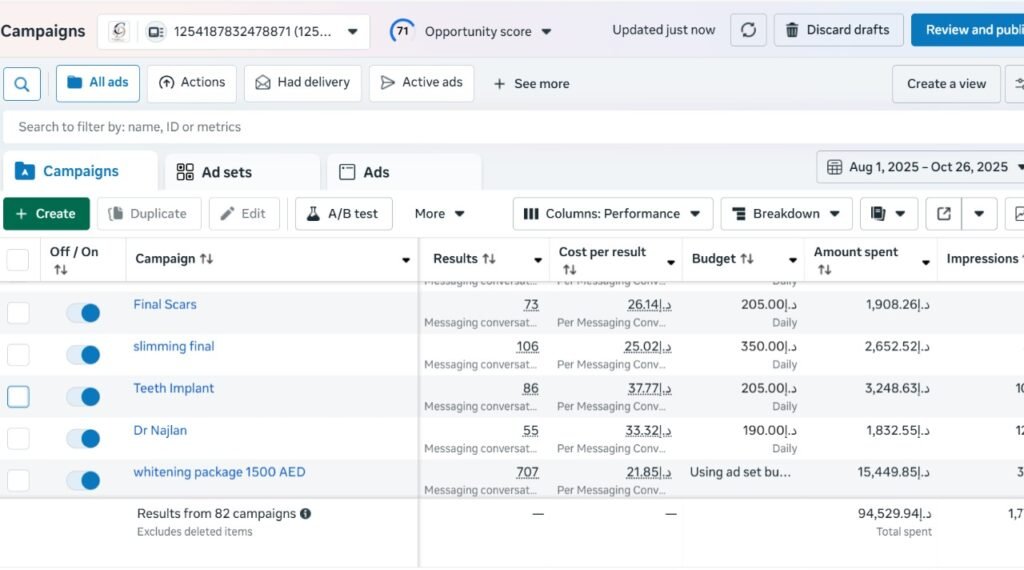This screenshot has width=1024, height=570.
Task: Click the A/B test flask button
Action: tap(343, 214)
